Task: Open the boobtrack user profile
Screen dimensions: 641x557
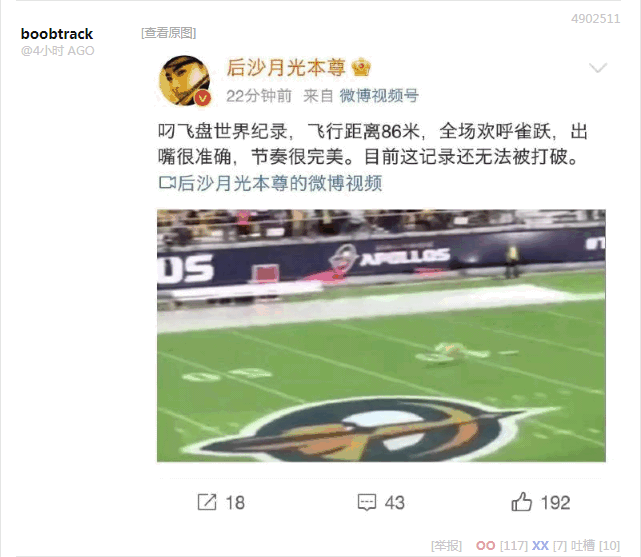Action: 57,34
